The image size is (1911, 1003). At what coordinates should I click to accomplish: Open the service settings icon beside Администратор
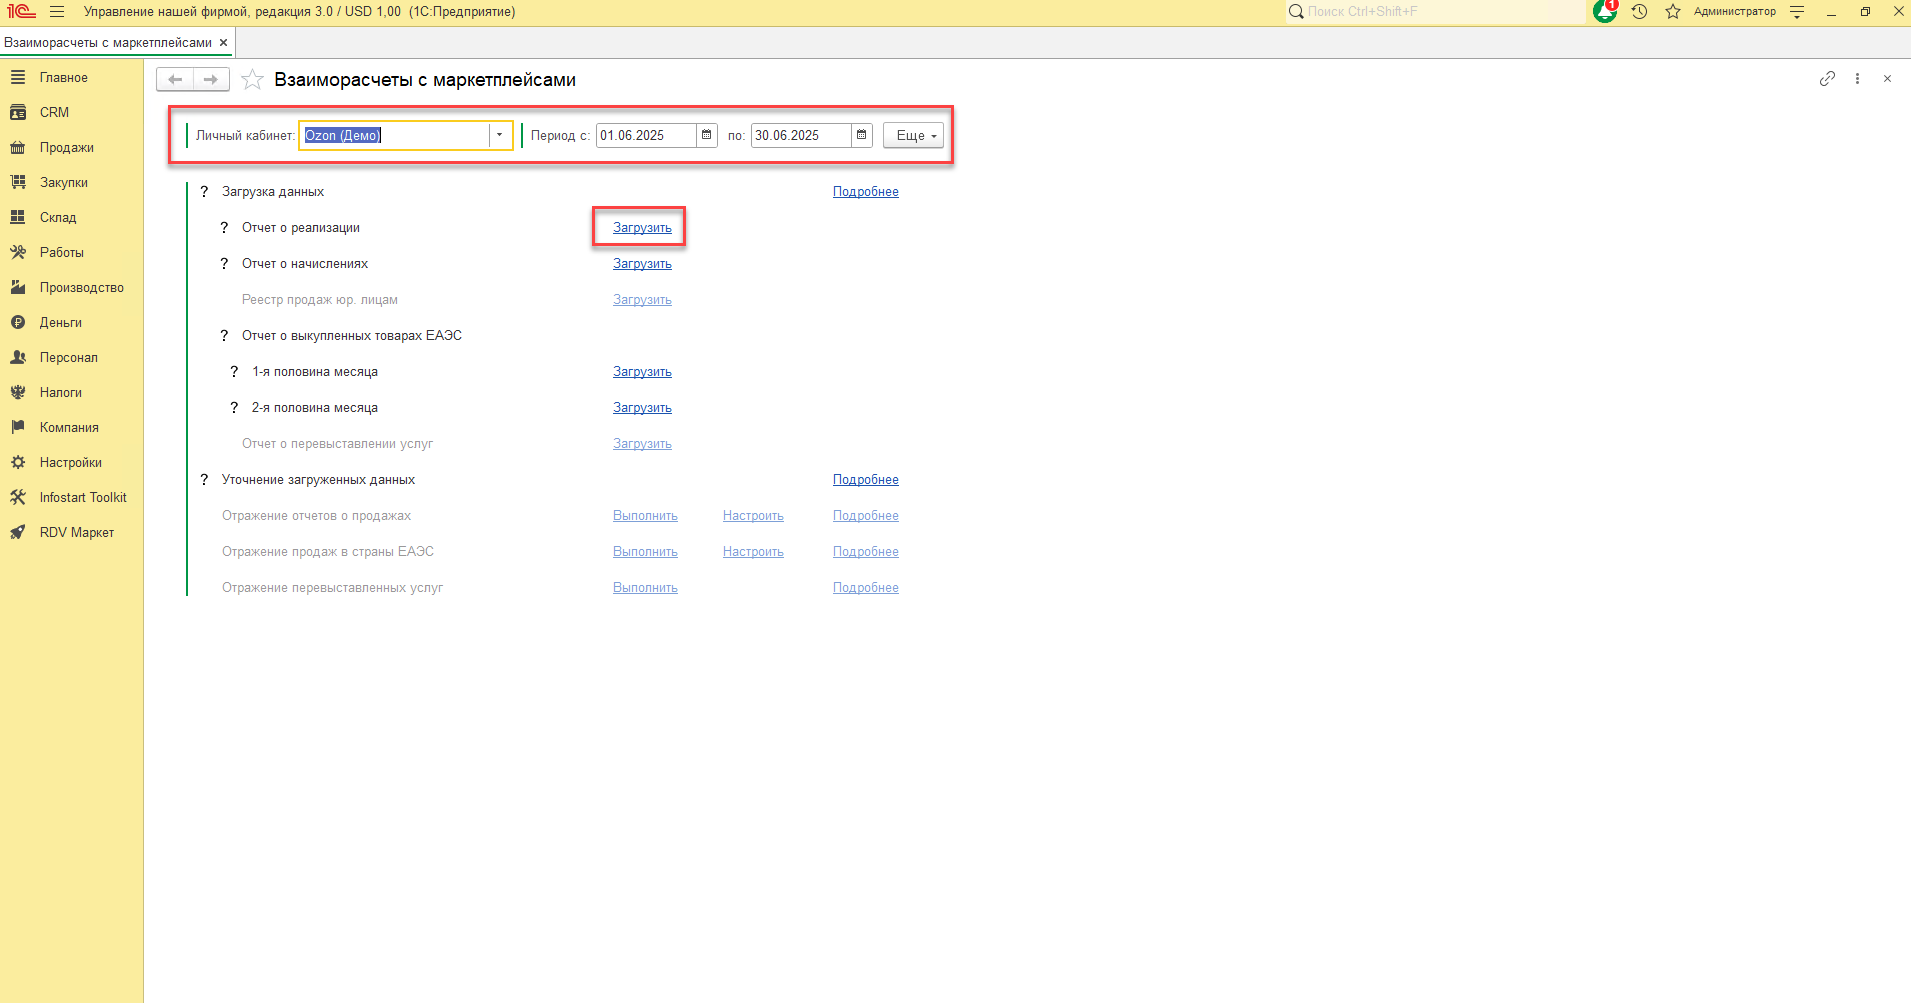tap(1797, 12)
